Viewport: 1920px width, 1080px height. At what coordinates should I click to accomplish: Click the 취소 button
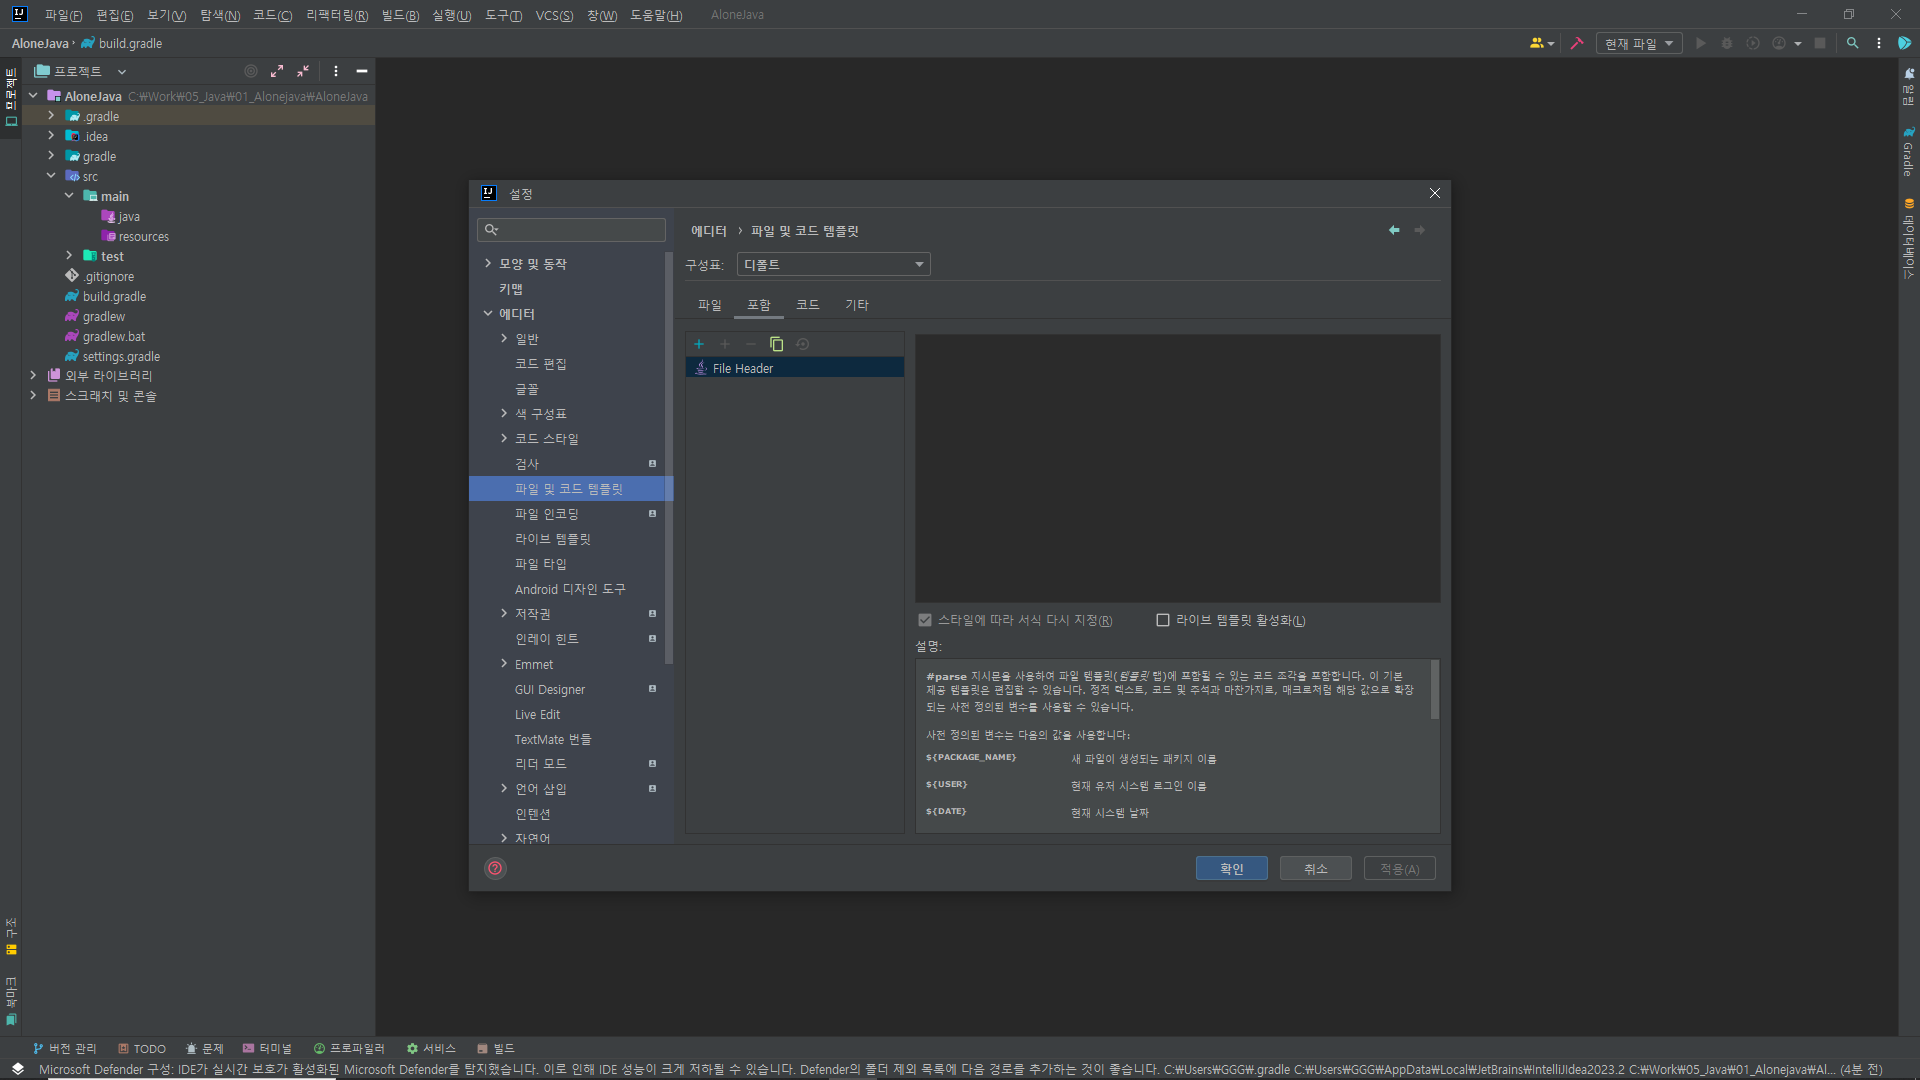pos(1315,868)
